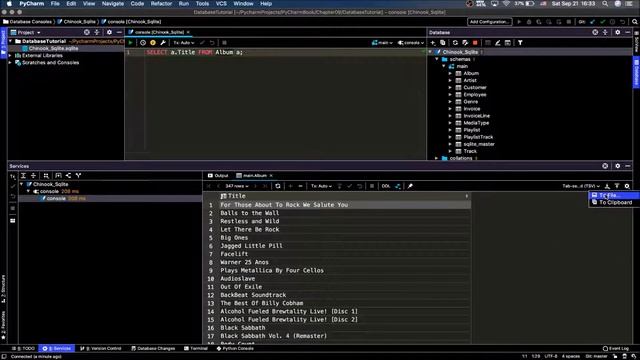Expand the Artist table
This screenshot has height=360, width=640.
450,80
